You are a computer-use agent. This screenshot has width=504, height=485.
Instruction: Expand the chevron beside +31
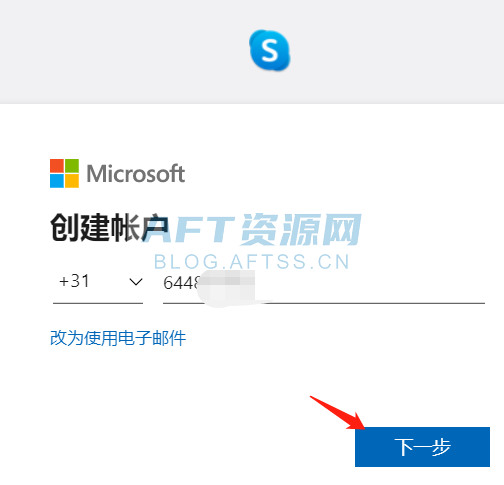(136, 282)
